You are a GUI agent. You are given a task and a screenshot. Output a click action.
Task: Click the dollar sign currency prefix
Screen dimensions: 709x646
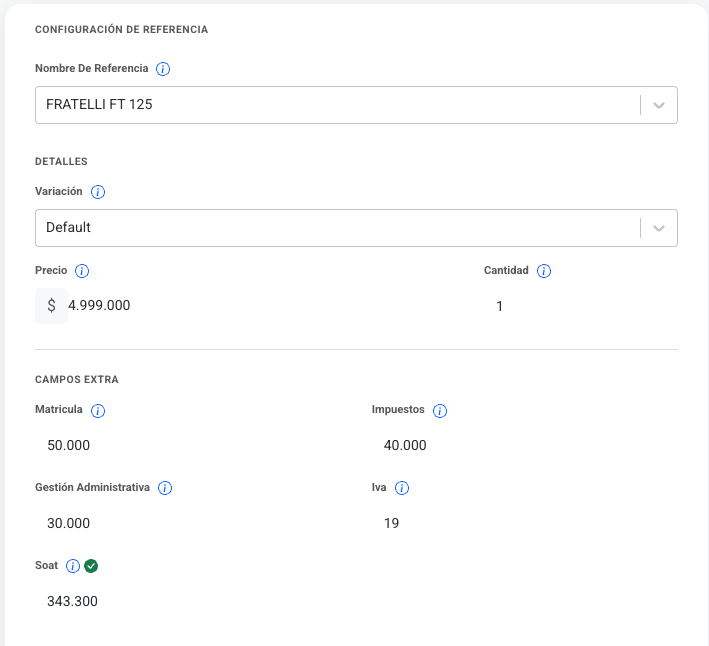click(51, 306)
